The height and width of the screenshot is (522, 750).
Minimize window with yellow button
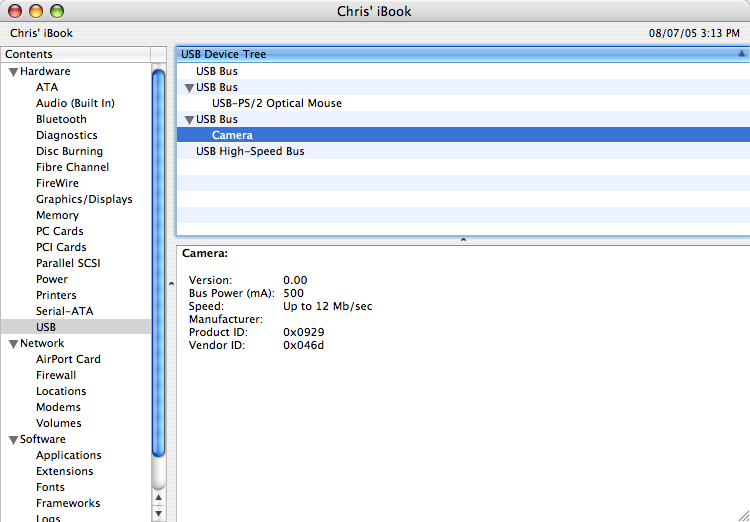36,11
